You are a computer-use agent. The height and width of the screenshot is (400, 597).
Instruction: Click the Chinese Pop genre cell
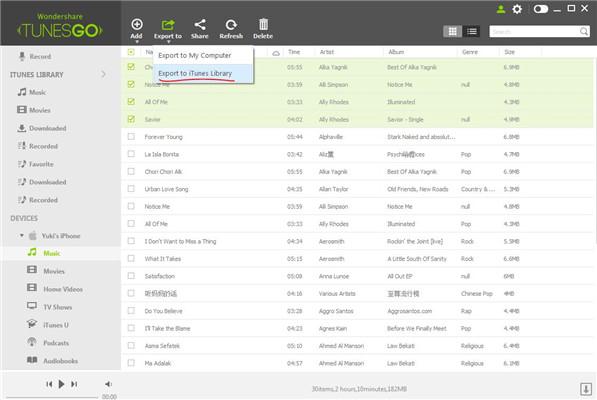point(477,294)
